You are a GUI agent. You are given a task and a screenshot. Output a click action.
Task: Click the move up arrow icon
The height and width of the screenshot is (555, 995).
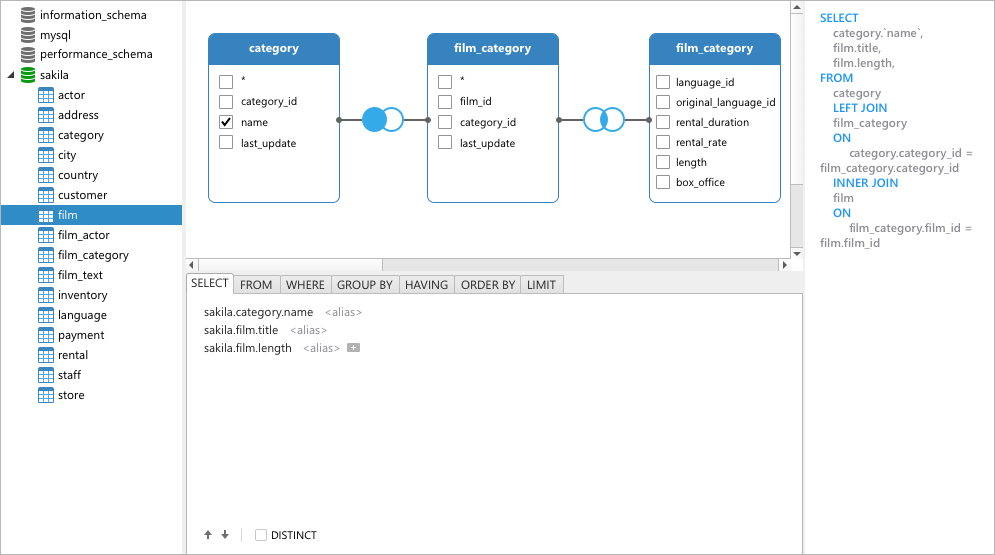point(208,535)
